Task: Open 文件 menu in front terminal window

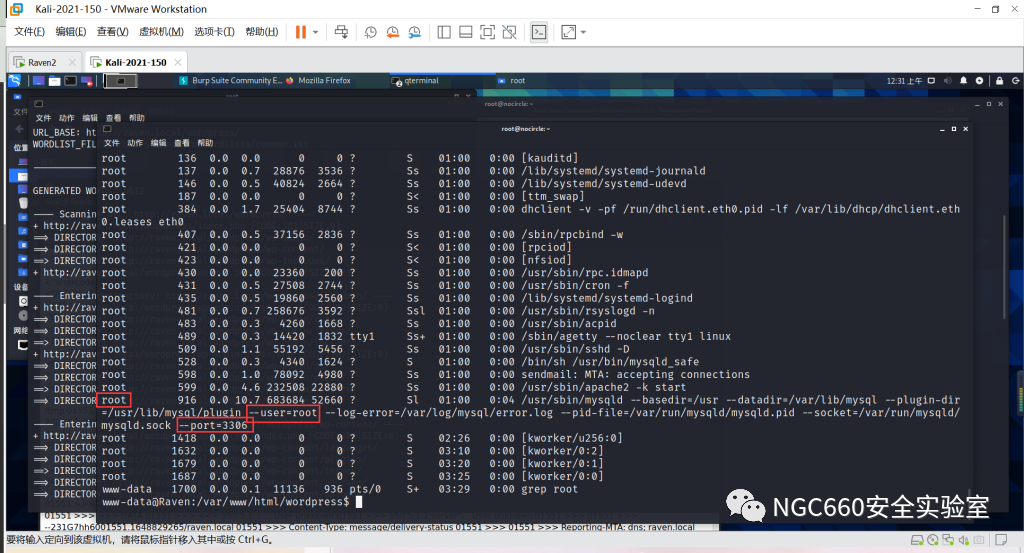Action: pos(112,143)
